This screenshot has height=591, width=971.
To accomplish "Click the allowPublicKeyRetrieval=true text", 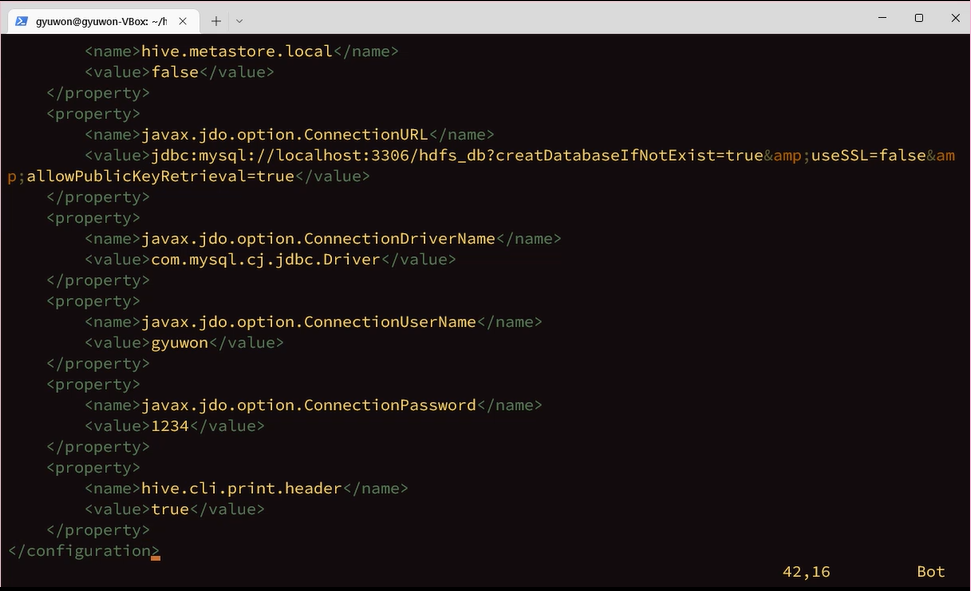I will tap(160, 176).
